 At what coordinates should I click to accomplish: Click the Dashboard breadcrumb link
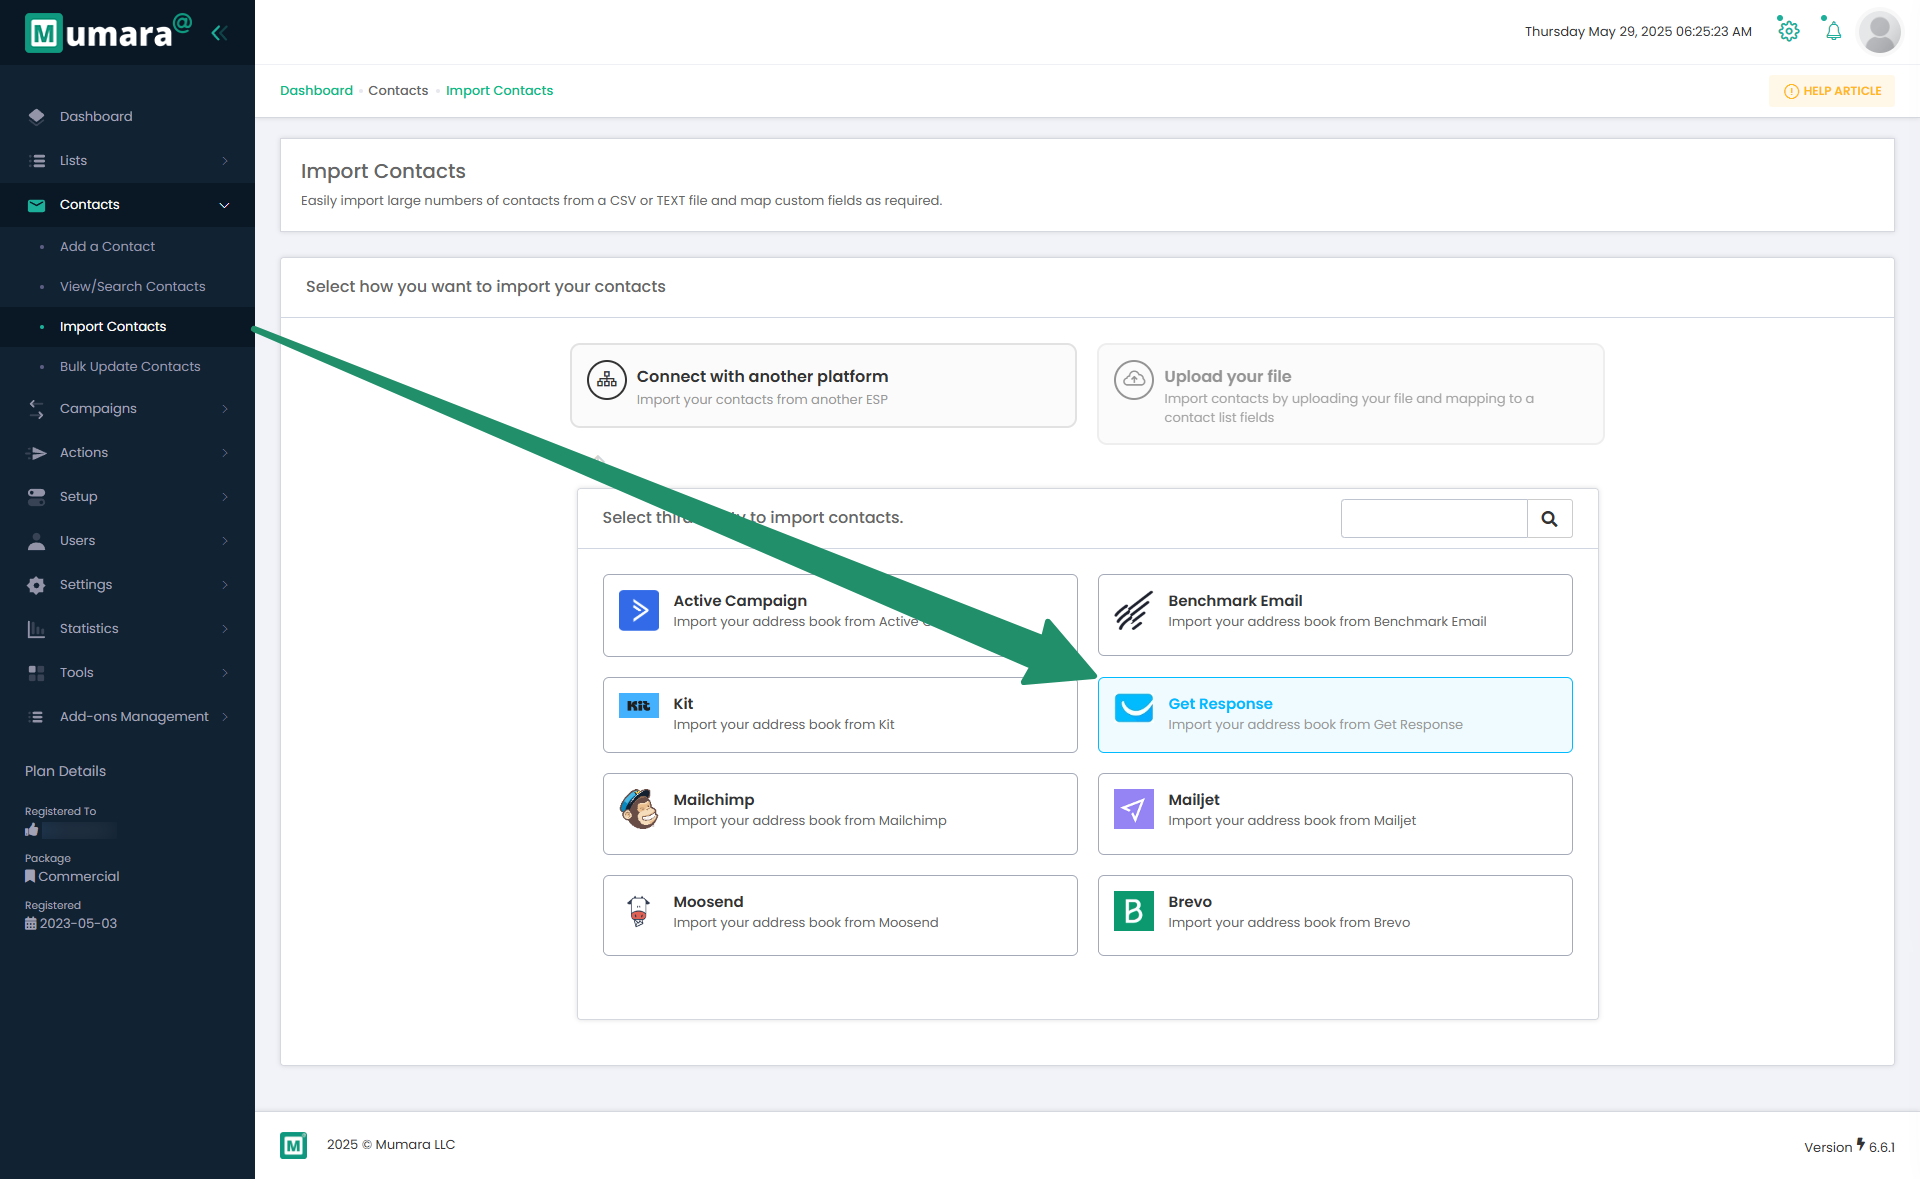click(316, 91)
